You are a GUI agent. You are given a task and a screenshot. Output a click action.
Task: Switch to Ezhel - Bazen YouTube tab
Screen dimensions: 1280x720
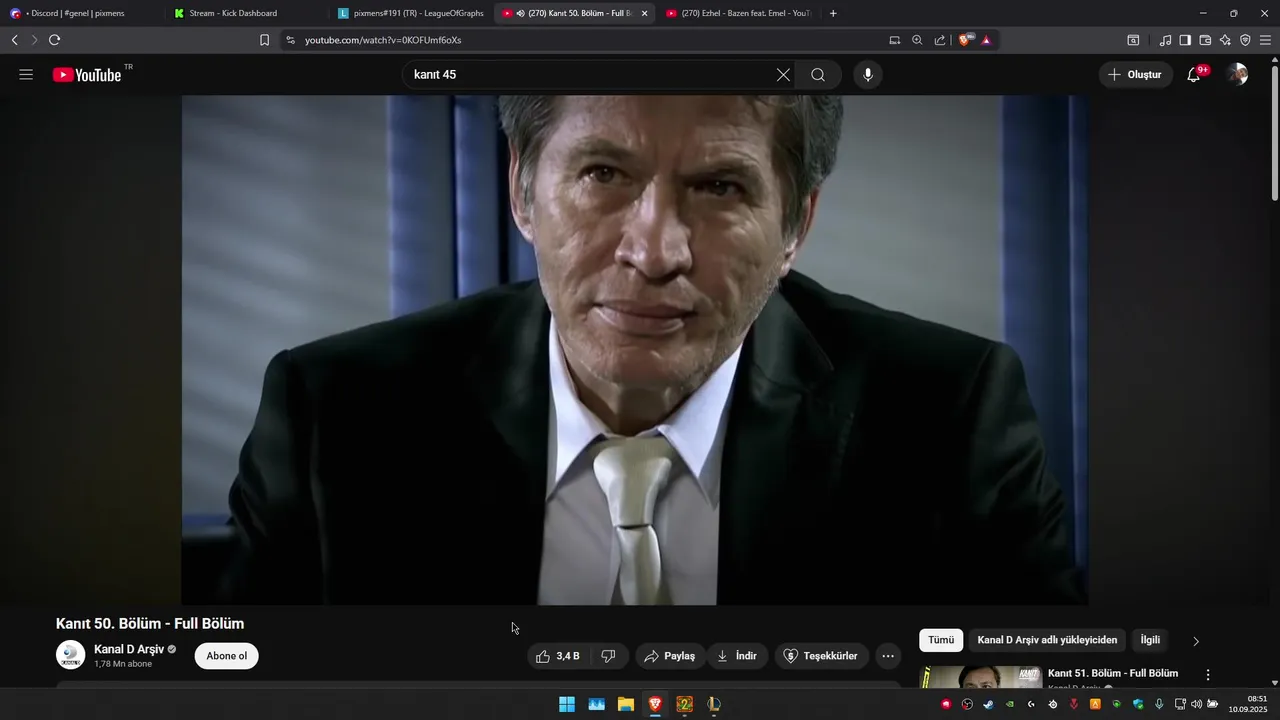(740, 13)
